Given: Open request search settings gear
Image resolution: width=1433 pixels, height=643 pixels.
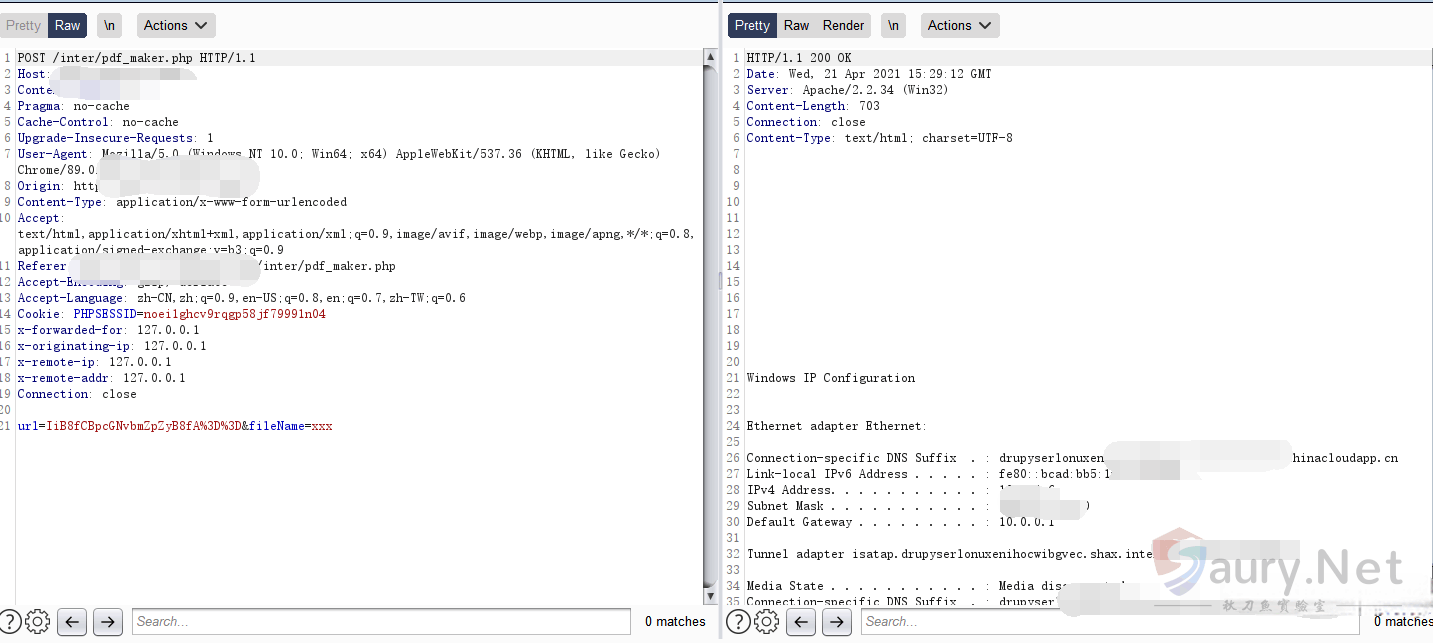Looking at the screenshot, I should [38, 622].
